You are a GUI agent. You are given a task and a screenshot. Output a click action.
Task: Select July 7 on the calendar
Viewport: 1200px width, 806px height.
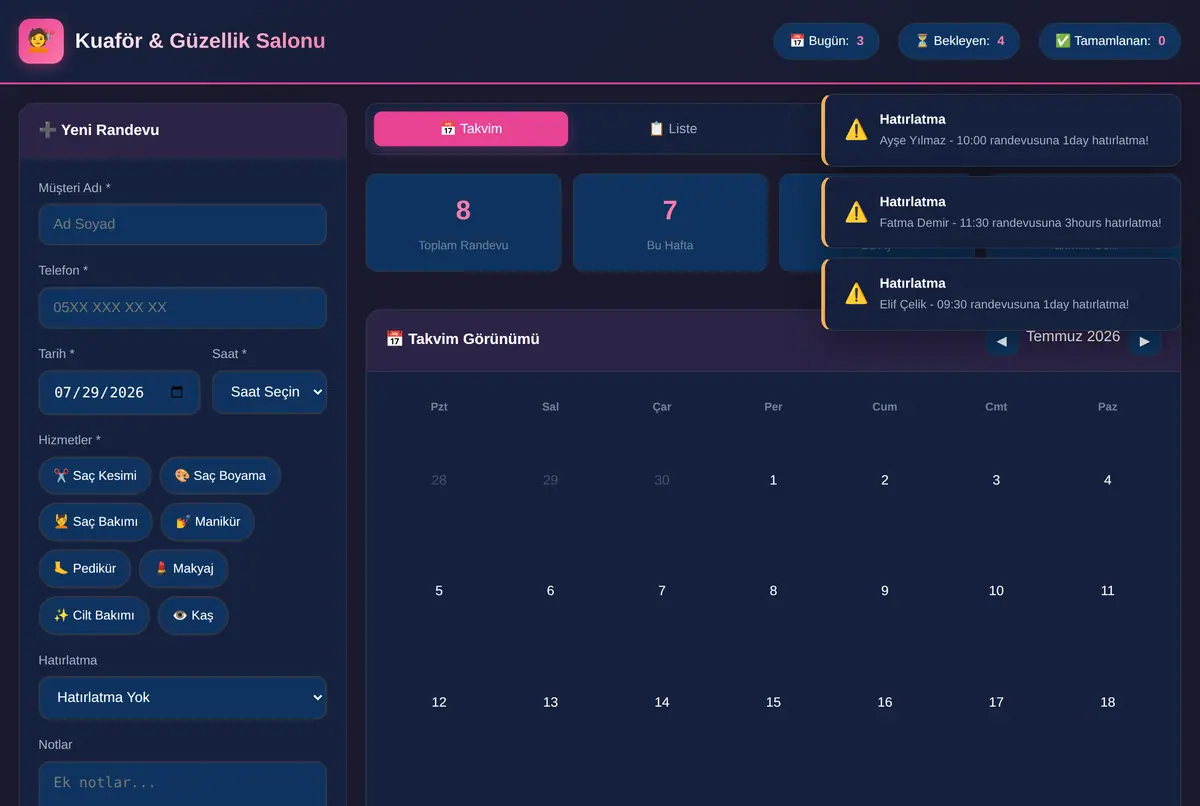tap(662, 591)
